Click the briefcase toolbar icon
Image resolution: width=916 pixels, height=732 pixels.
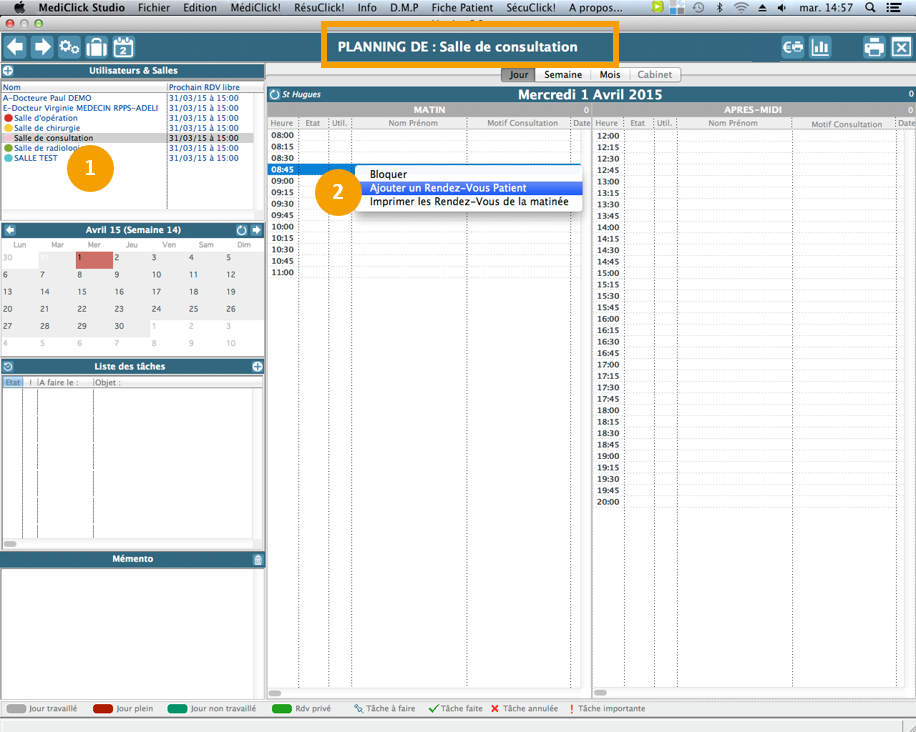tap(96, 47)
